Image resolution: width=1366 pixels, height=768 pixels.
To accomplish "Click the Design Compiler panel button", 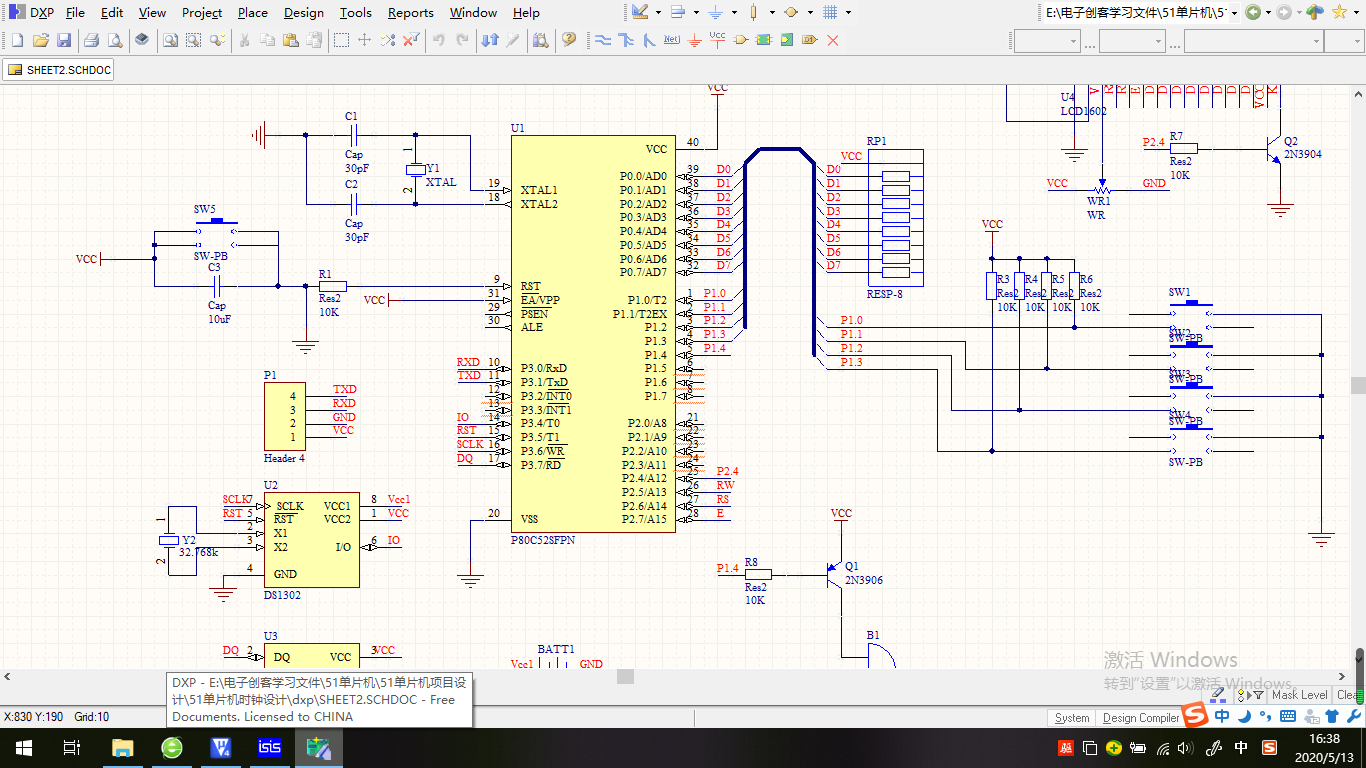I will [x=1140, y=717].
